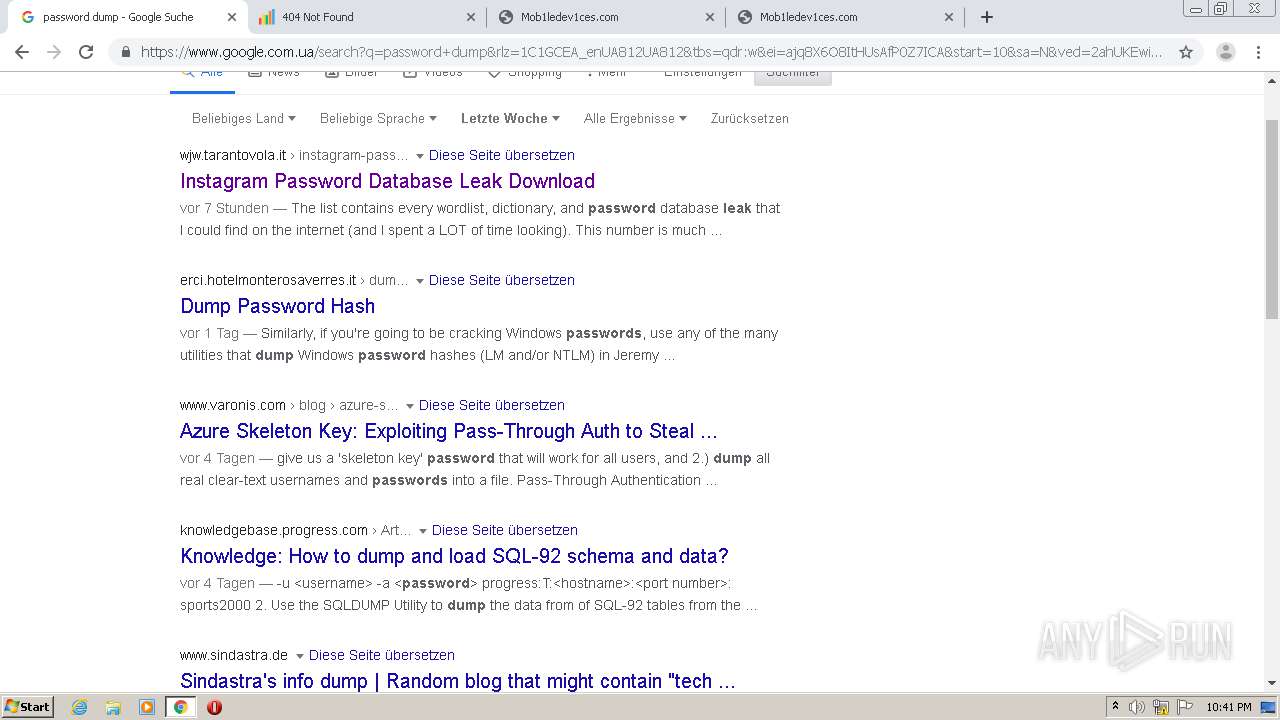
Task: Click the scrollbar up arrow
Action: pos(1272,79)
